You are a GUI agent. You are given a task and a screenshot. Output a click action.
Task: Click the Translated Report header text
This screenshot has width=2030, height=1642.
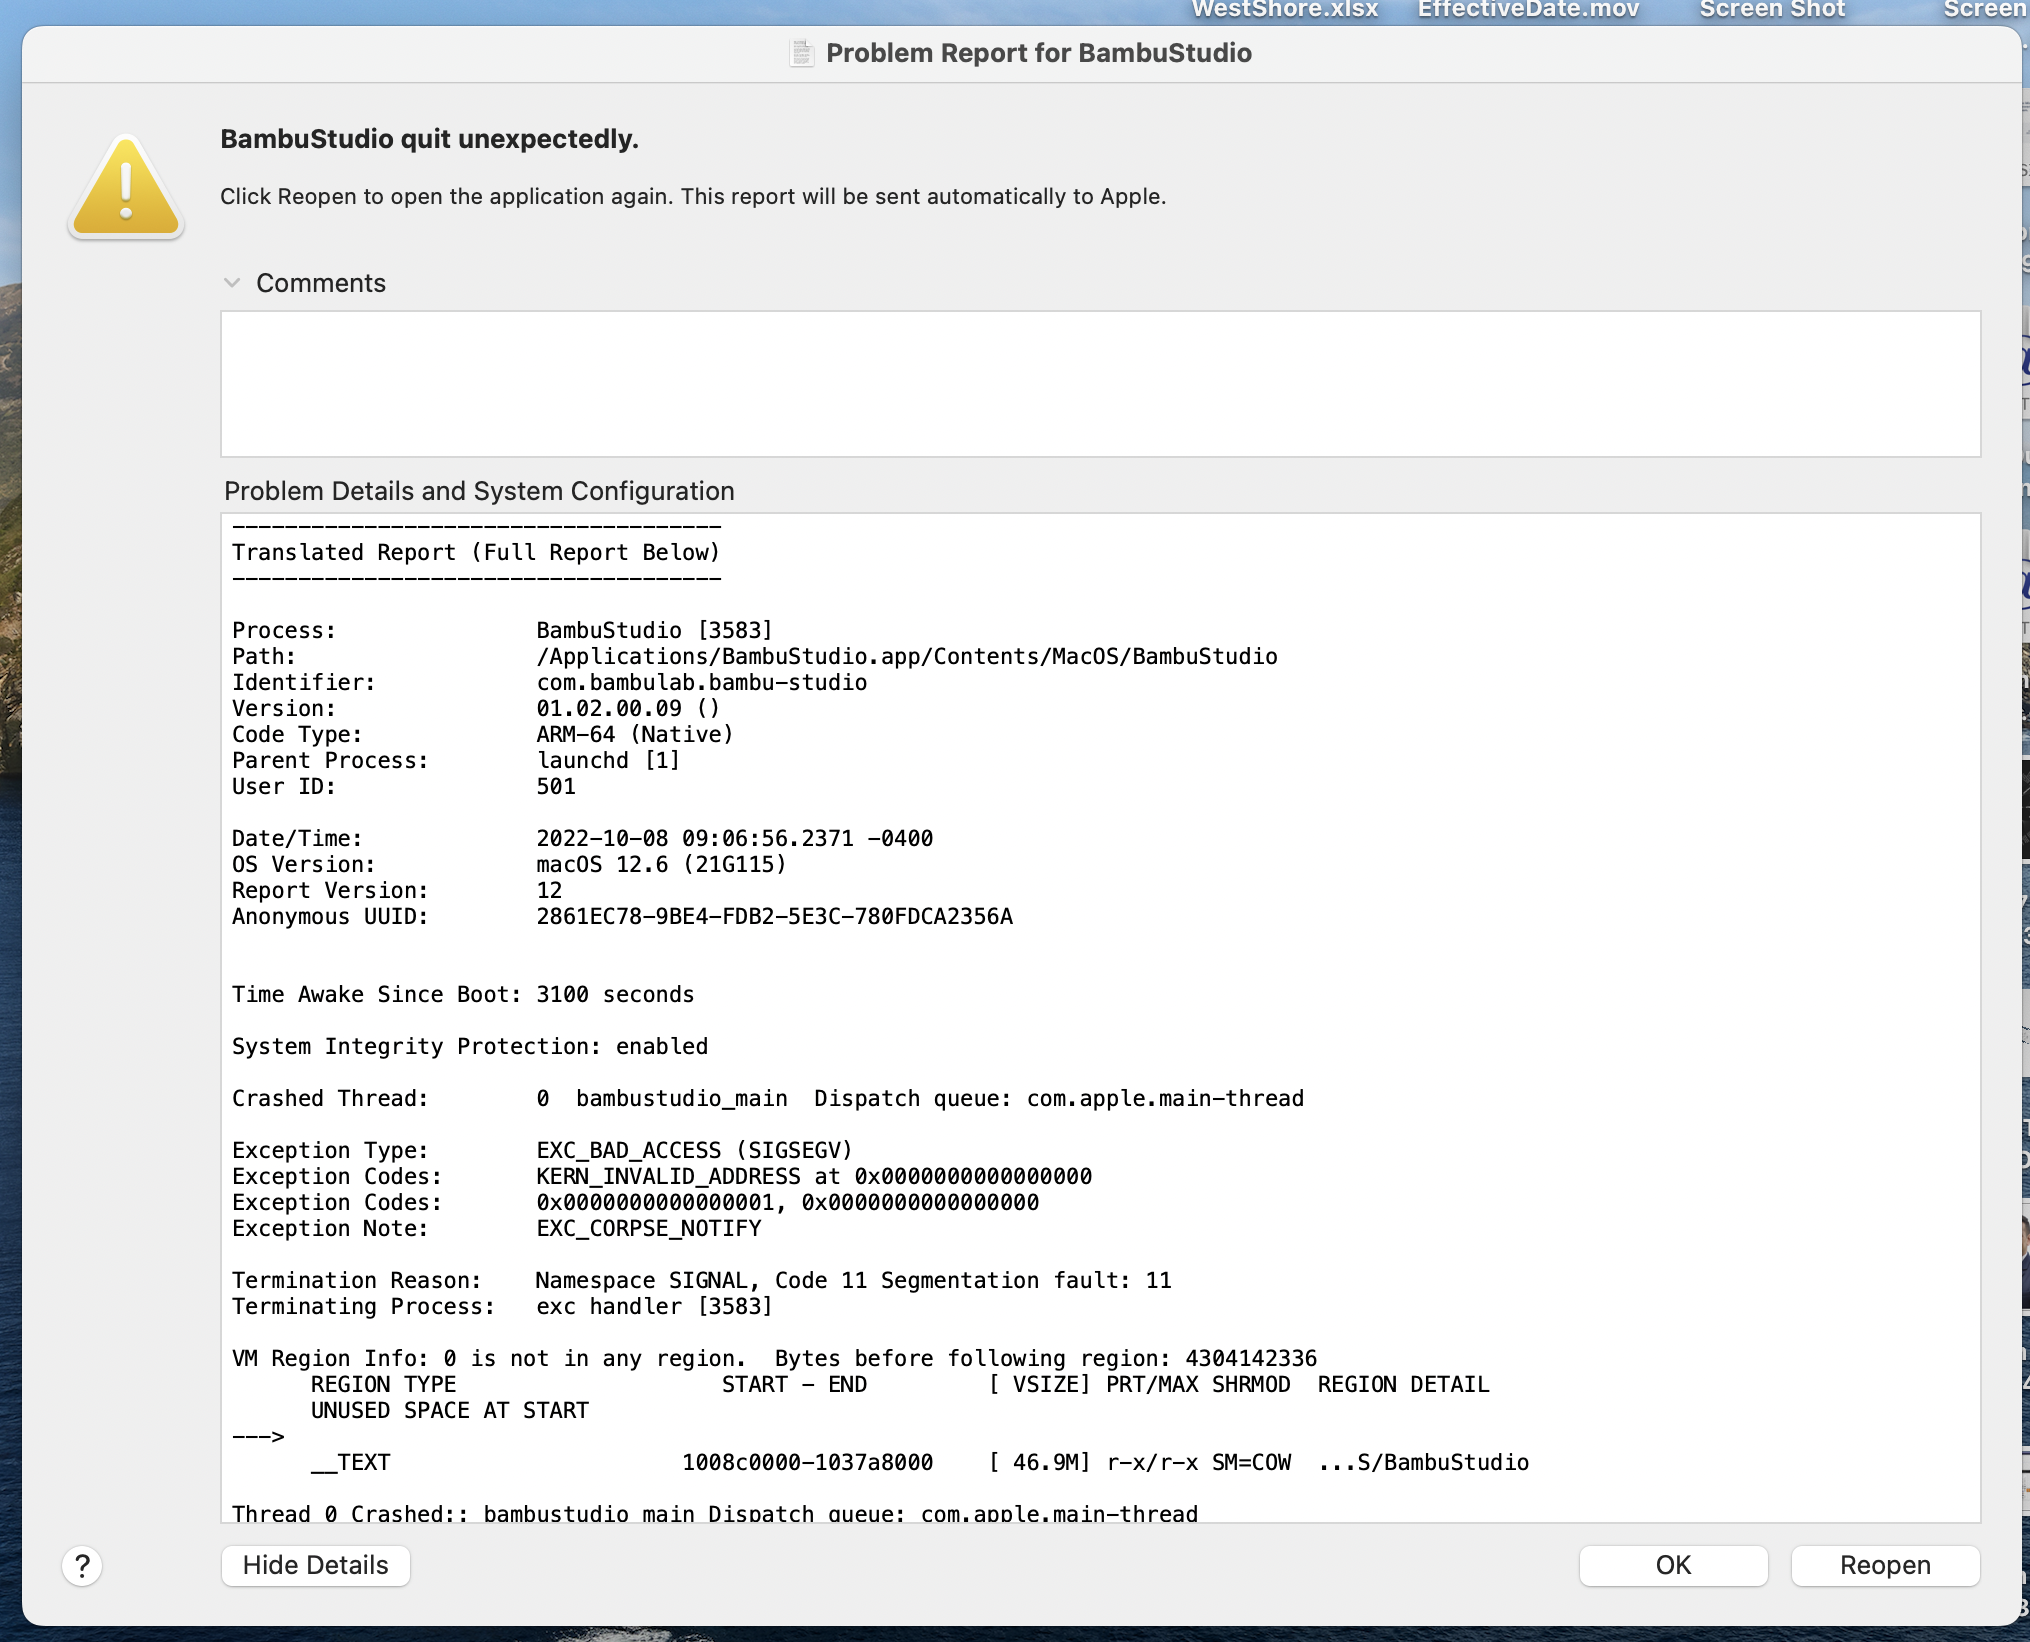476,552
